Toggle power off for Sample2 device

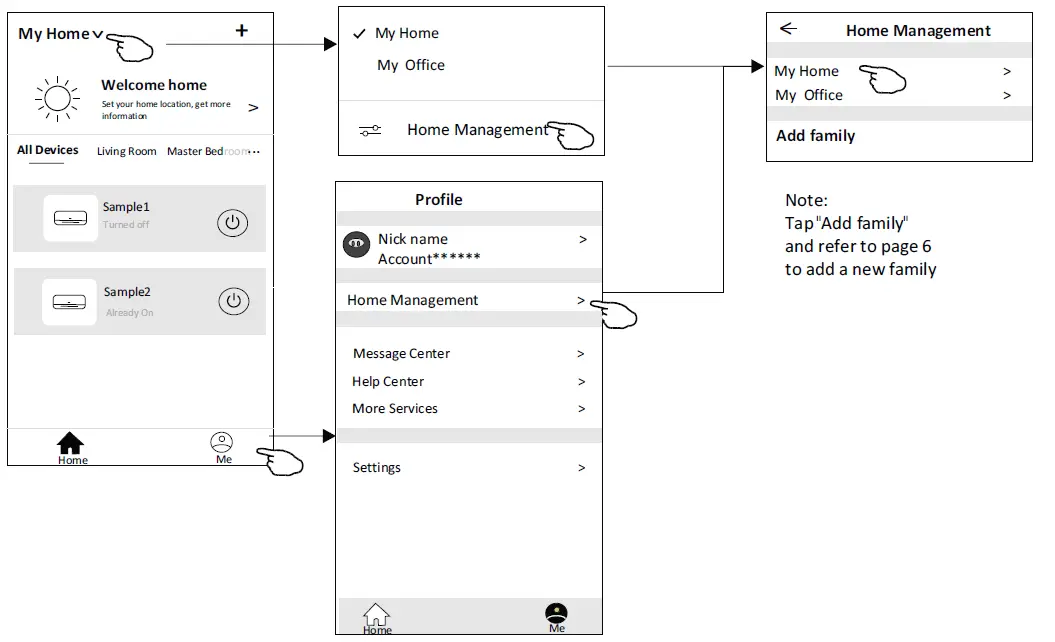point(233,301)
